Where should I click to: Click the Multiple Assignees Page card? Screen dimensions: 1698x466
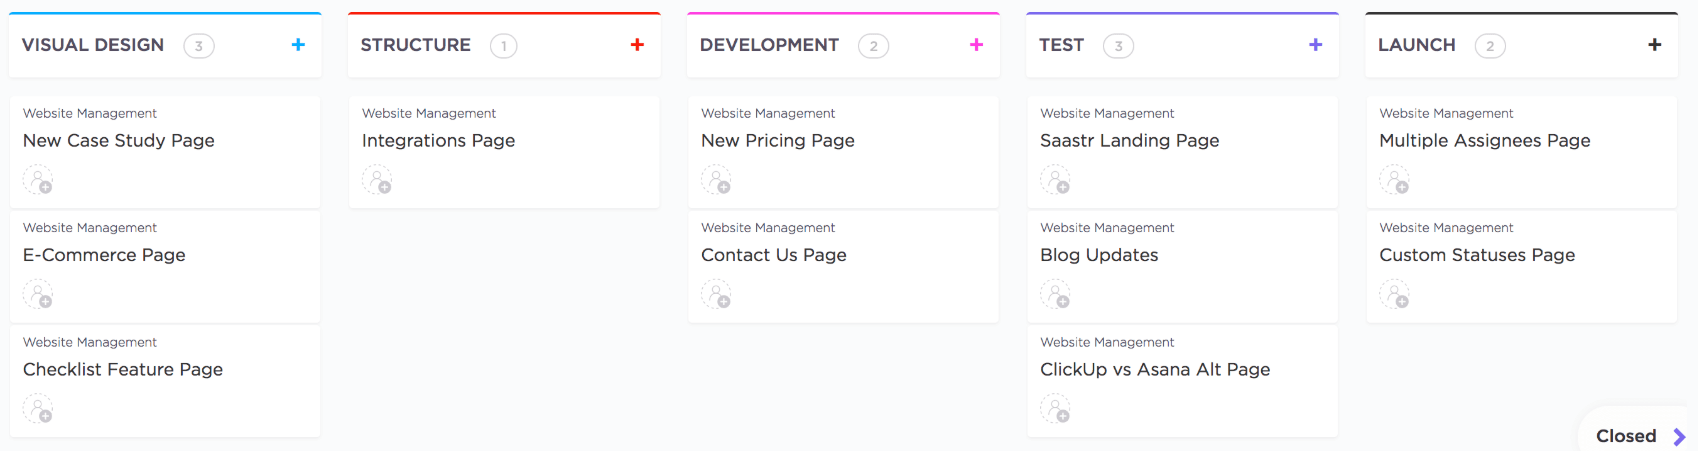[x=1484, y=141]
